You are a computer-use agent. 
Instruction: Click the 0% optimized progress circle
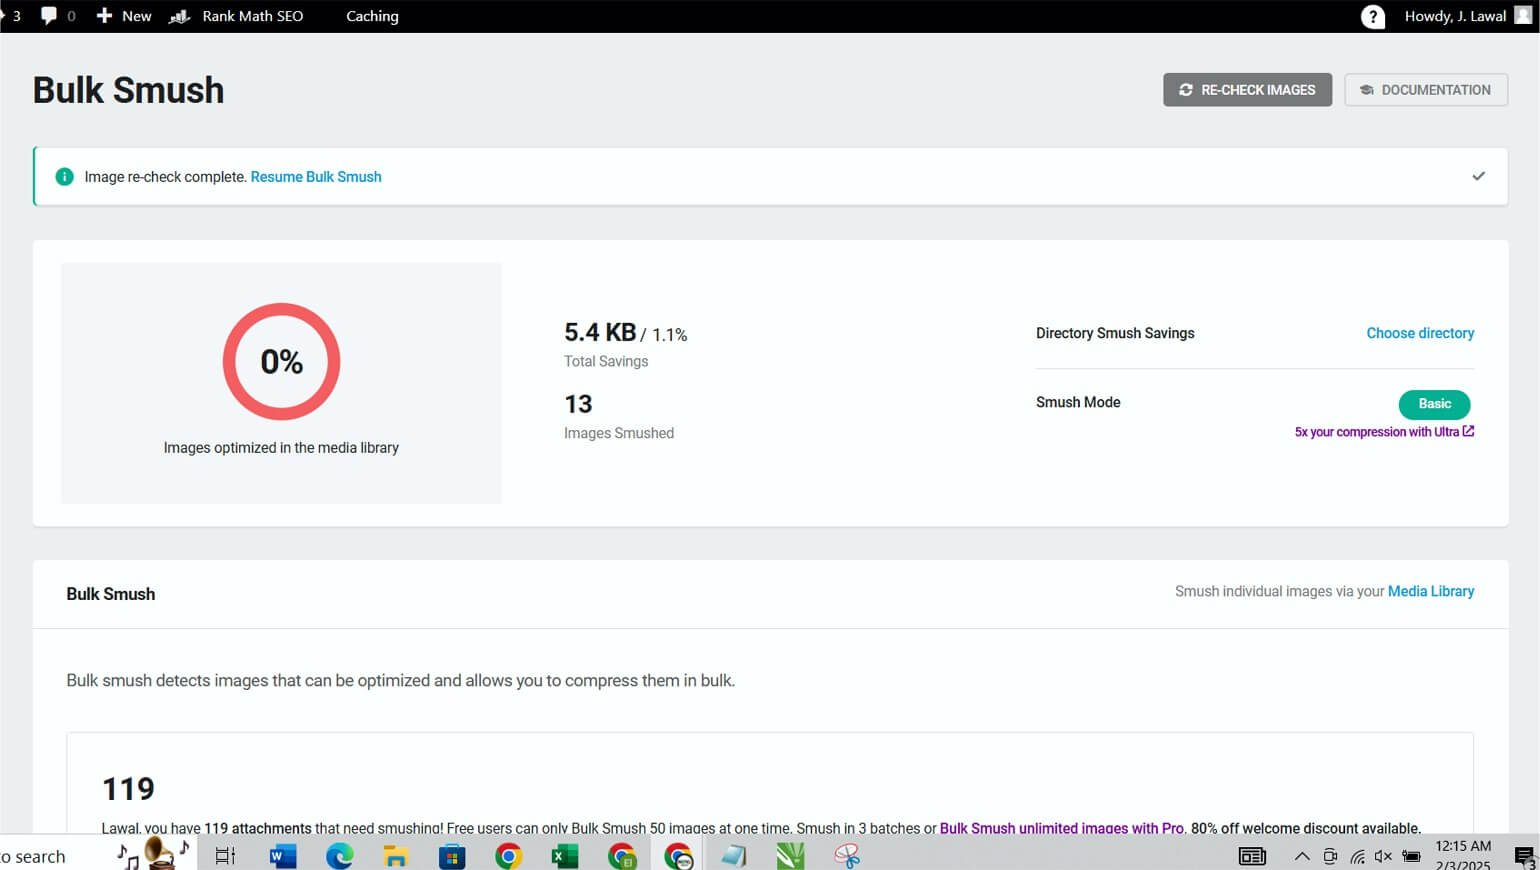(x=281, y=361)
